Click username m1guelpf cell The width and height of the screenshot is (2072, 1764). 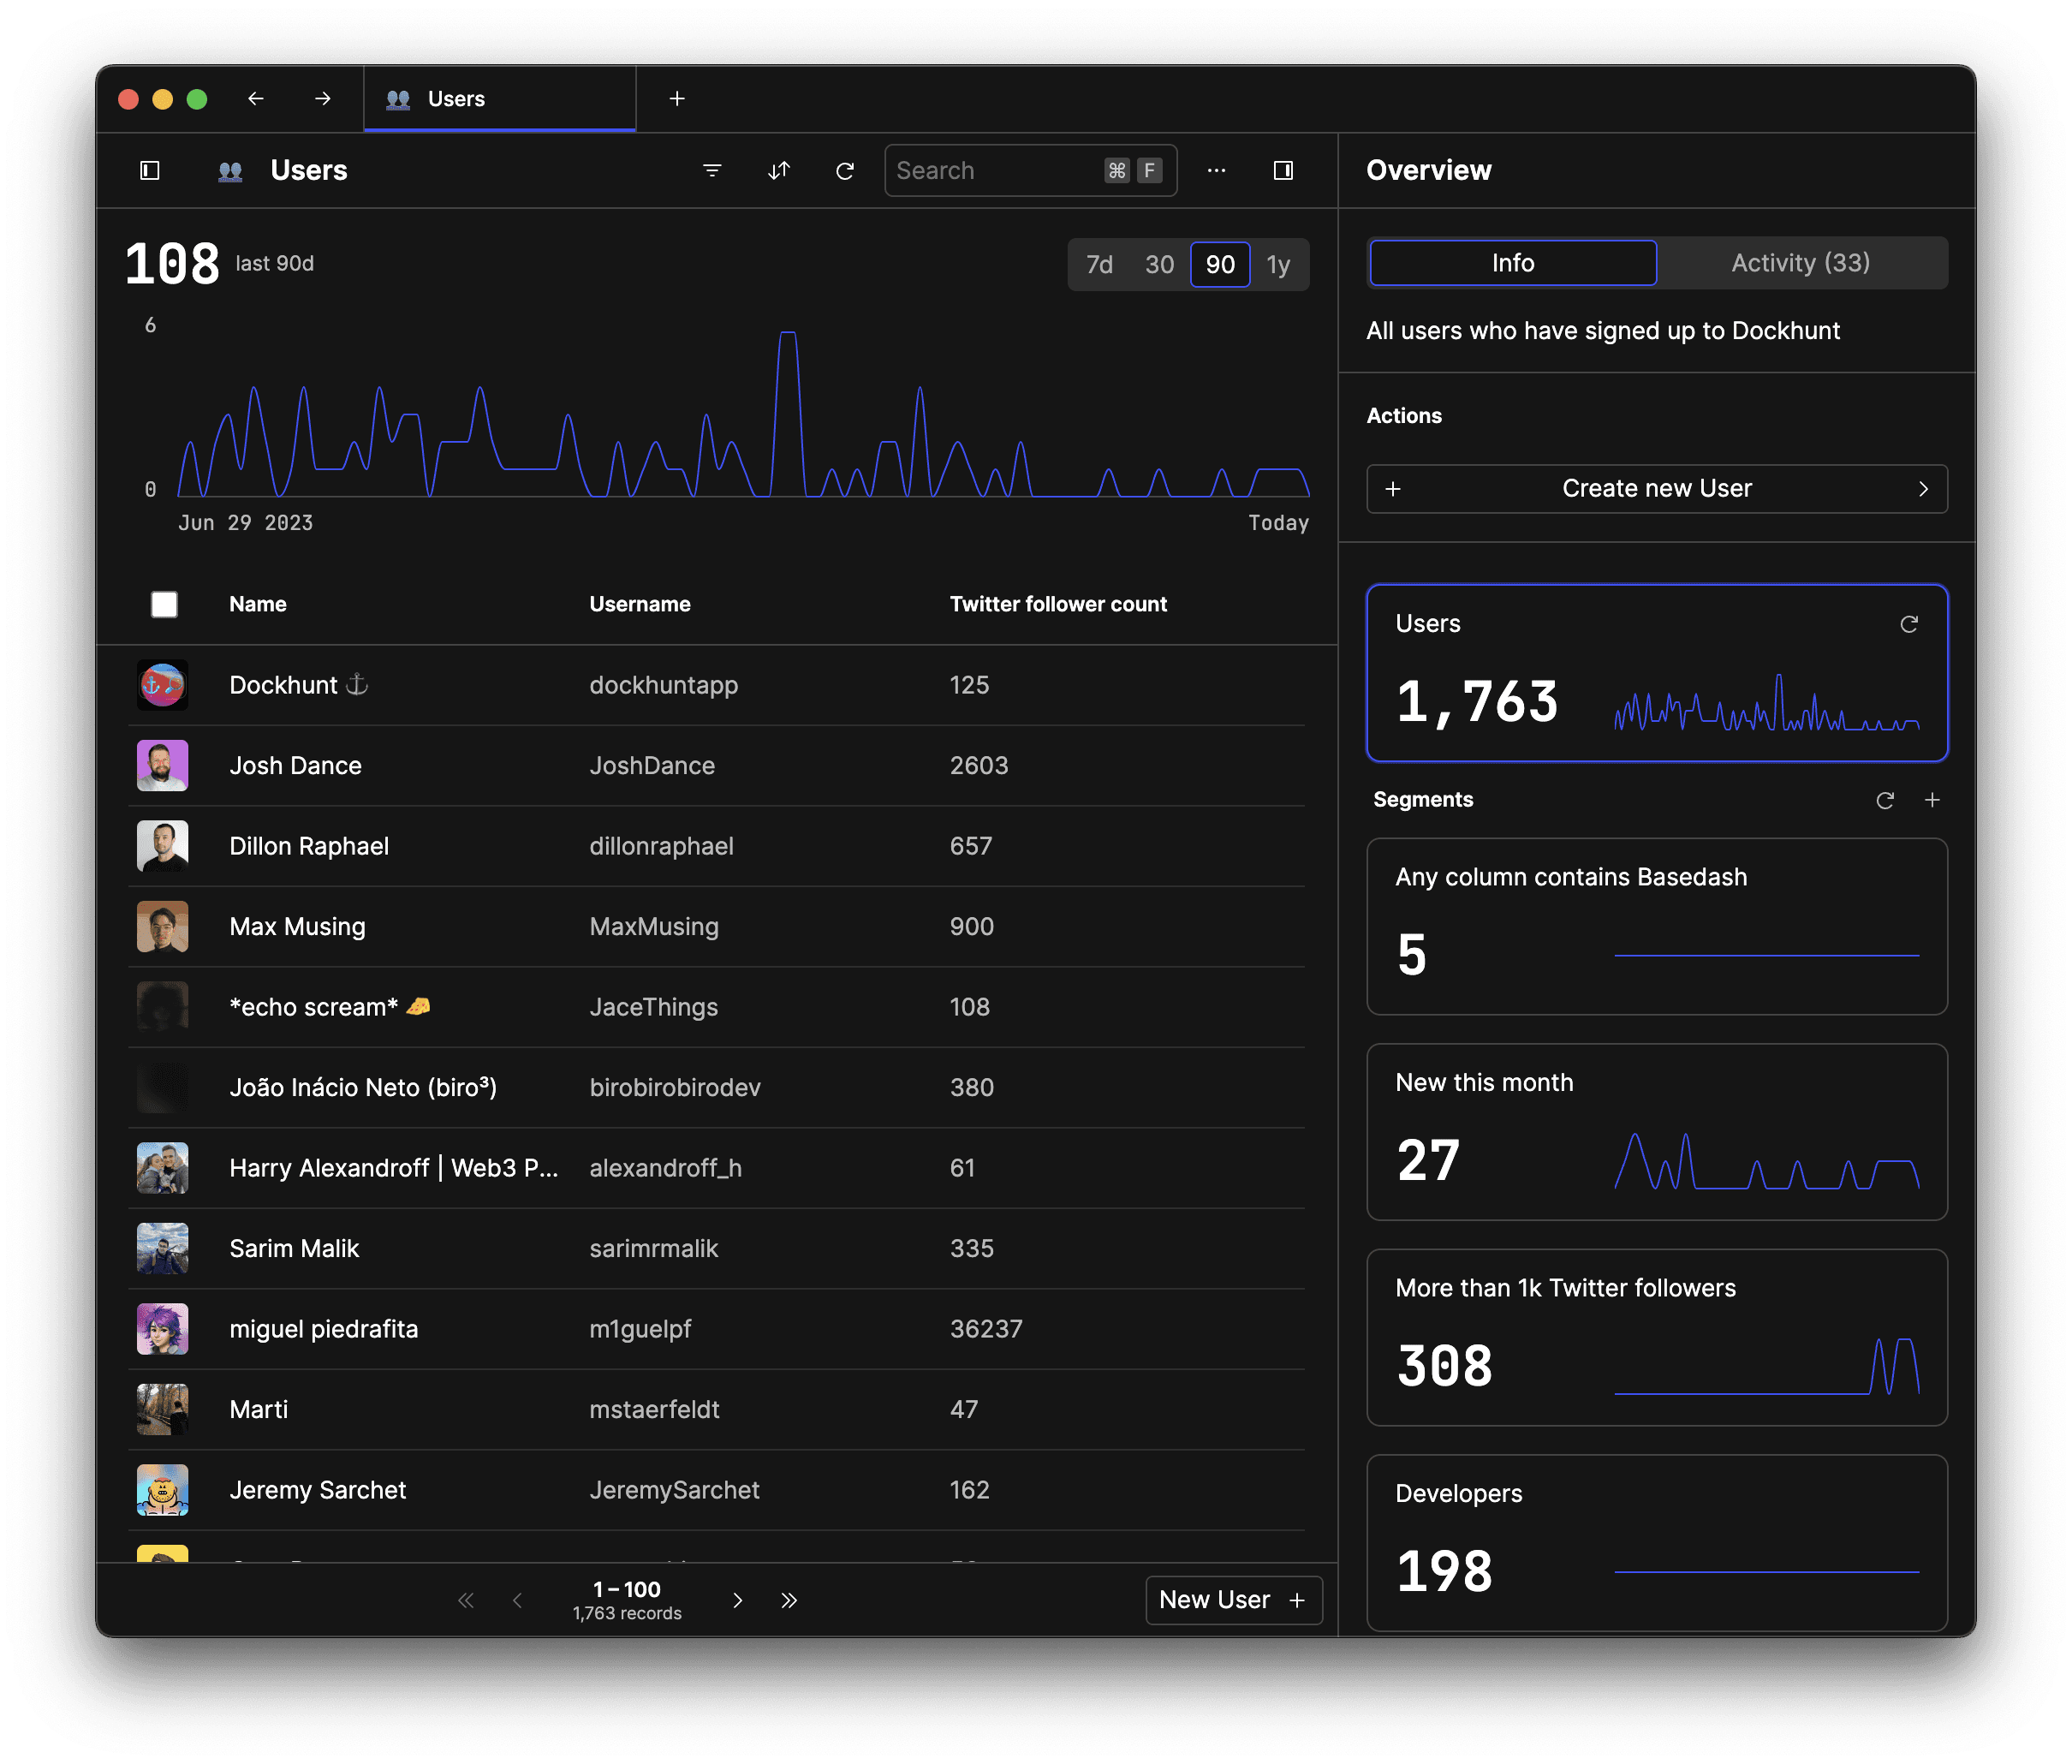(640, 1330)
